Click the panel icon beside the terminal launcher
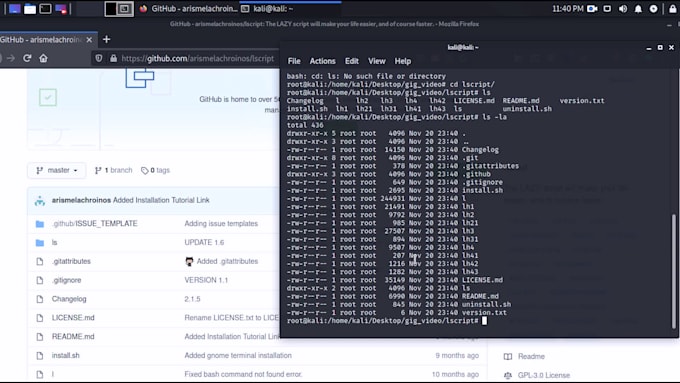 pos(61,9)
